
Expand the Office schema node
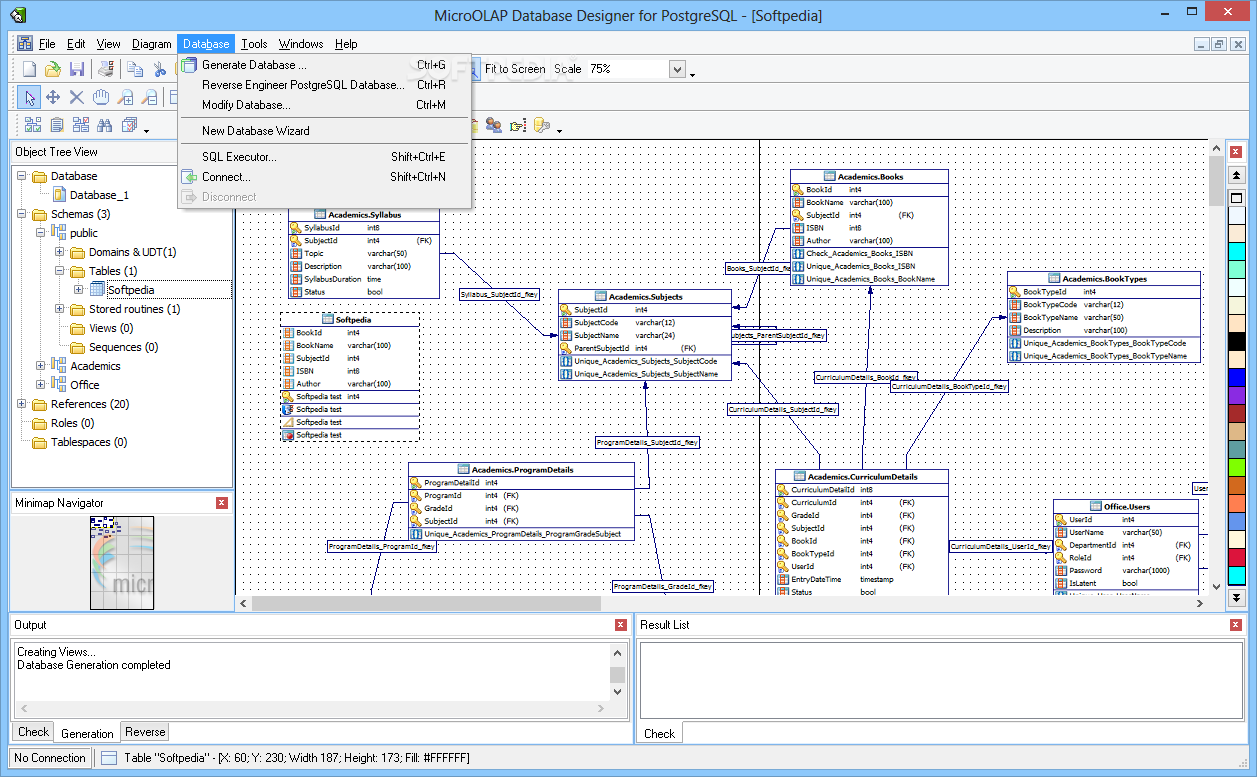click(41, 385)
